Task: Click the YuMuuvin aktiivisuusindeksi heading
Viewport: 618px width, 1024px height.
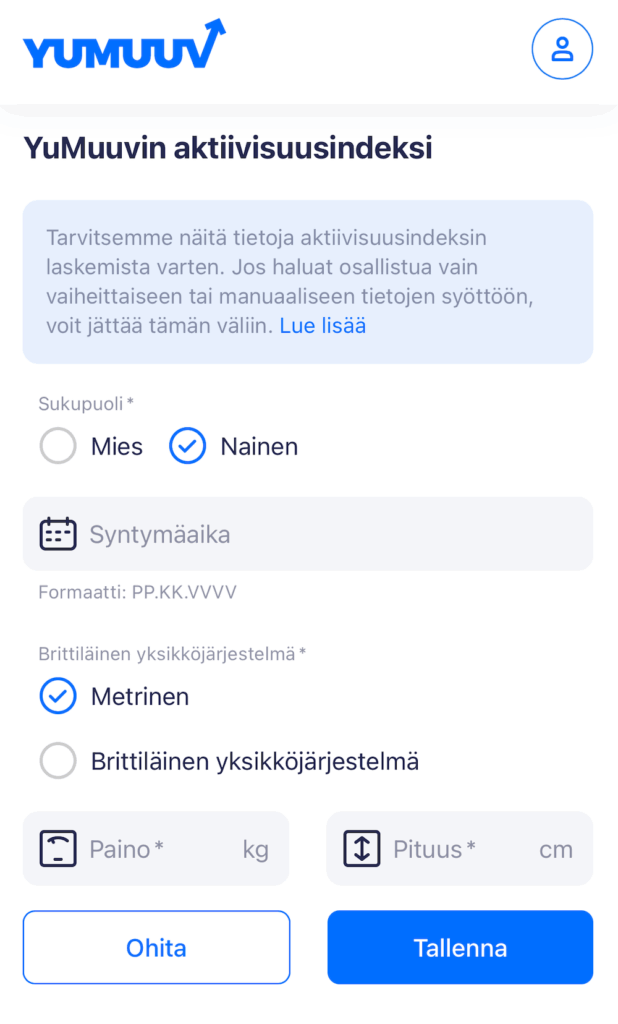Action: tap(228, 149)
